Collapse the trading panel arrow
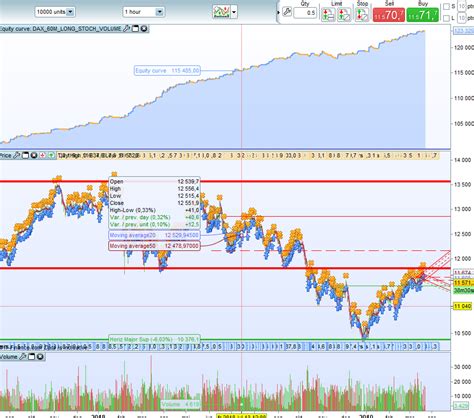This screenshot has width=474, height=418. pyautogui.click(x=279, y=12)
